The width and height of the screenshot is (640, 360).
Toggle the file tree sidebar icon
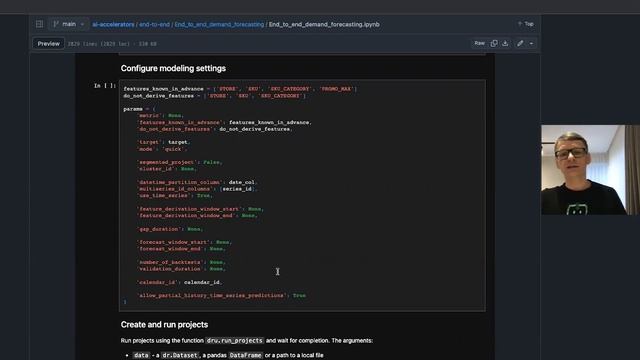click(x=39, y=24)
